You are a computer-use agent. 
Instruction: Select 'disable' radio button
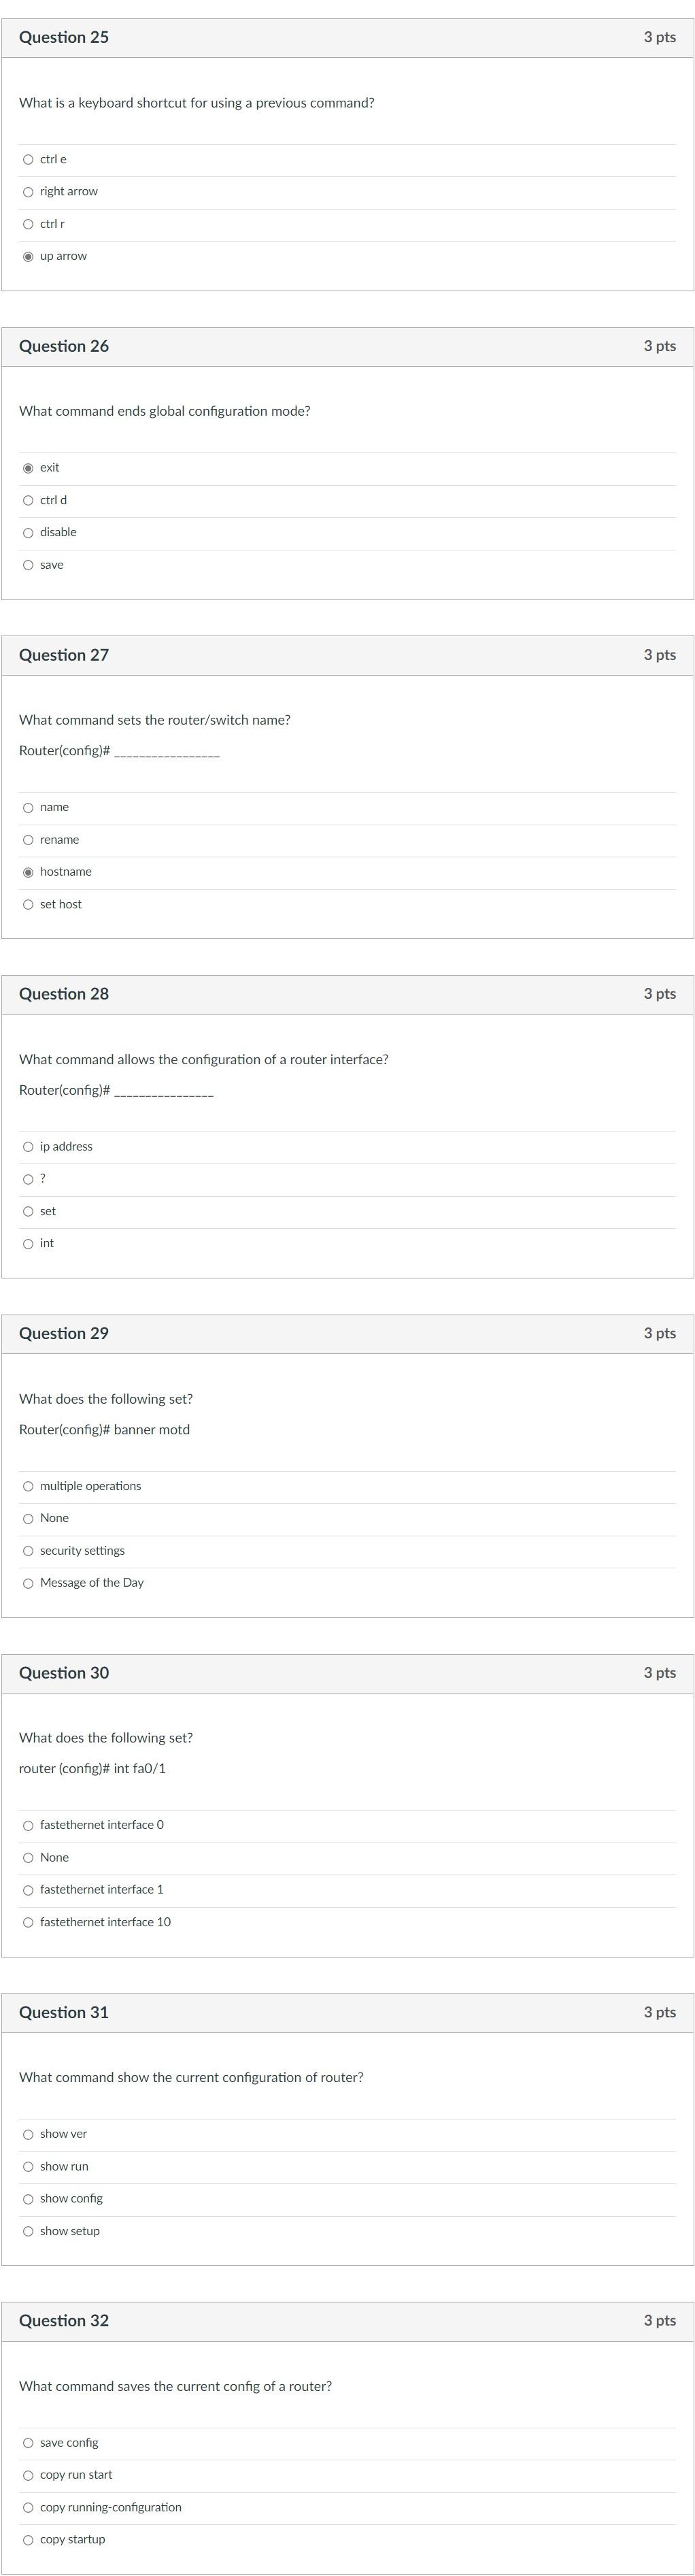(28, 533)
